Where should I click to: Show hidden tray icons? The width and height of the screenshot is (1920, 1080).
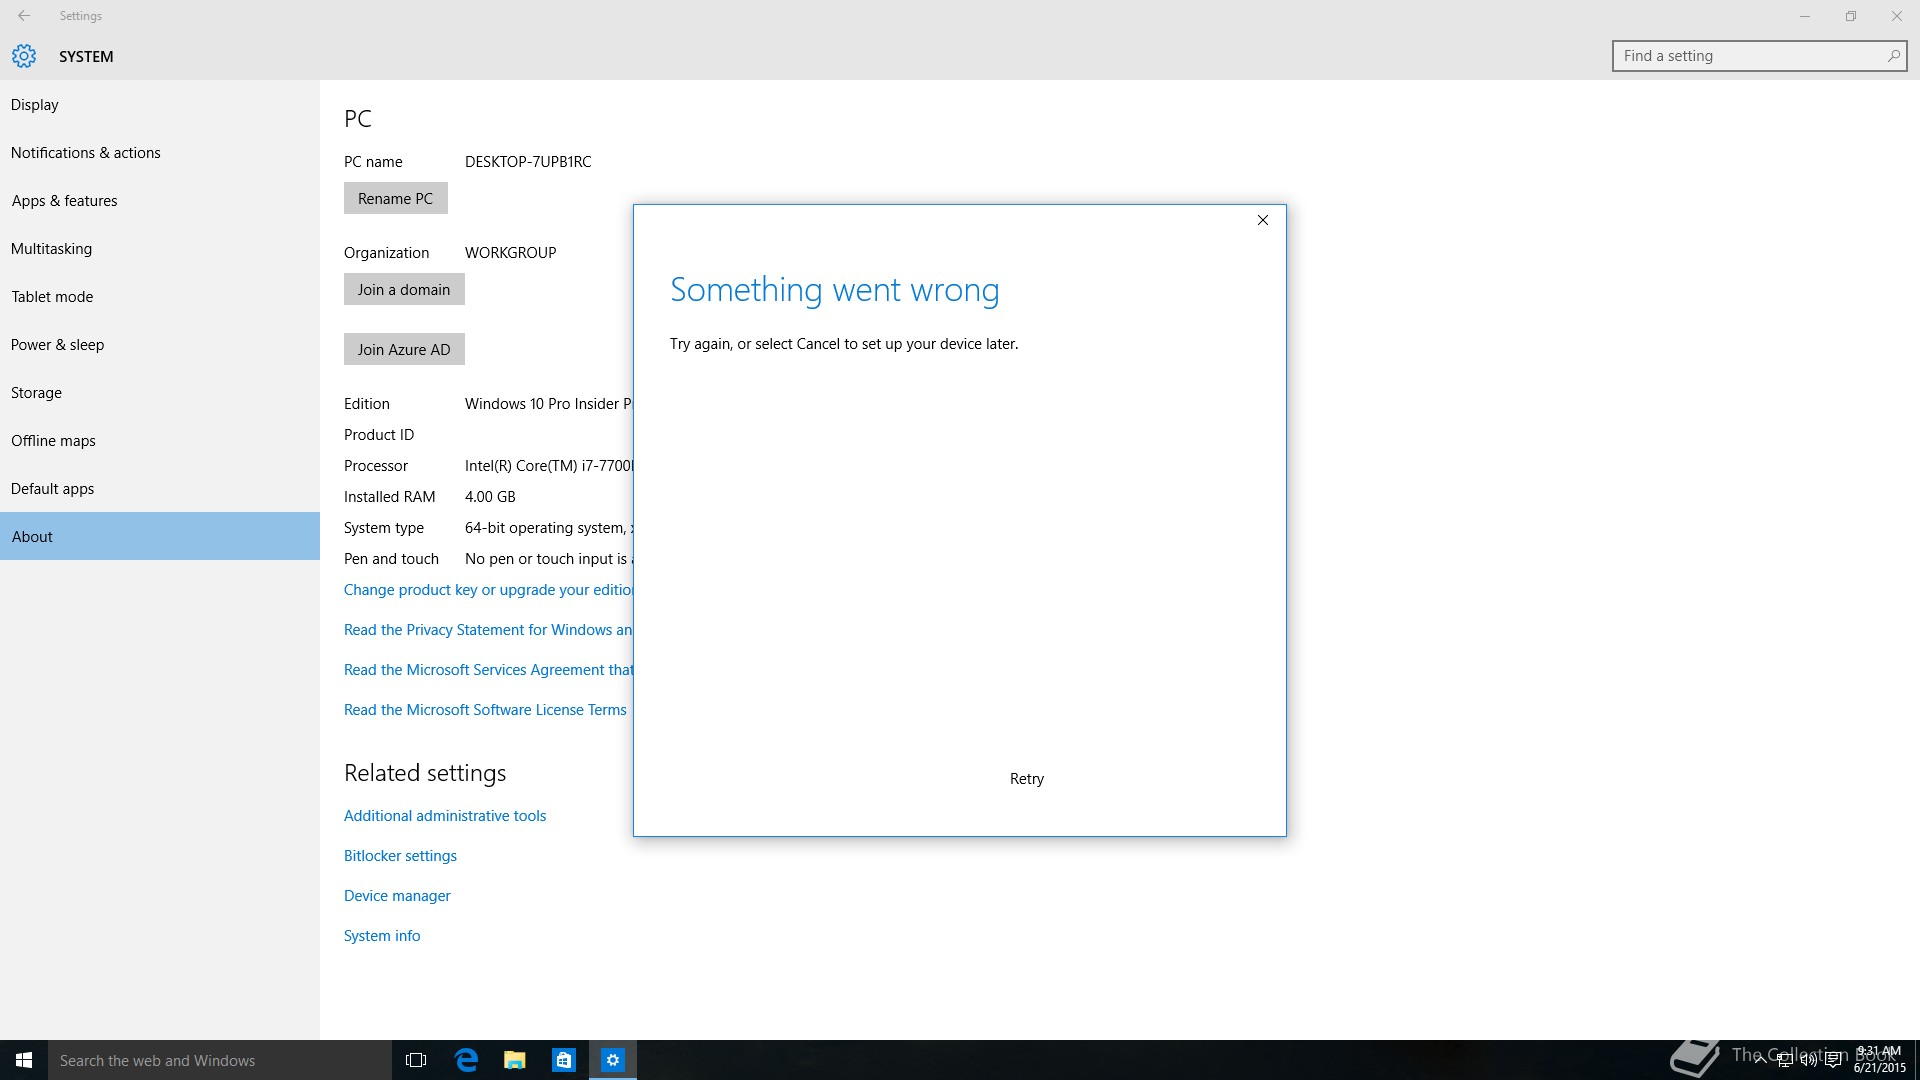pos(1760,1060)
